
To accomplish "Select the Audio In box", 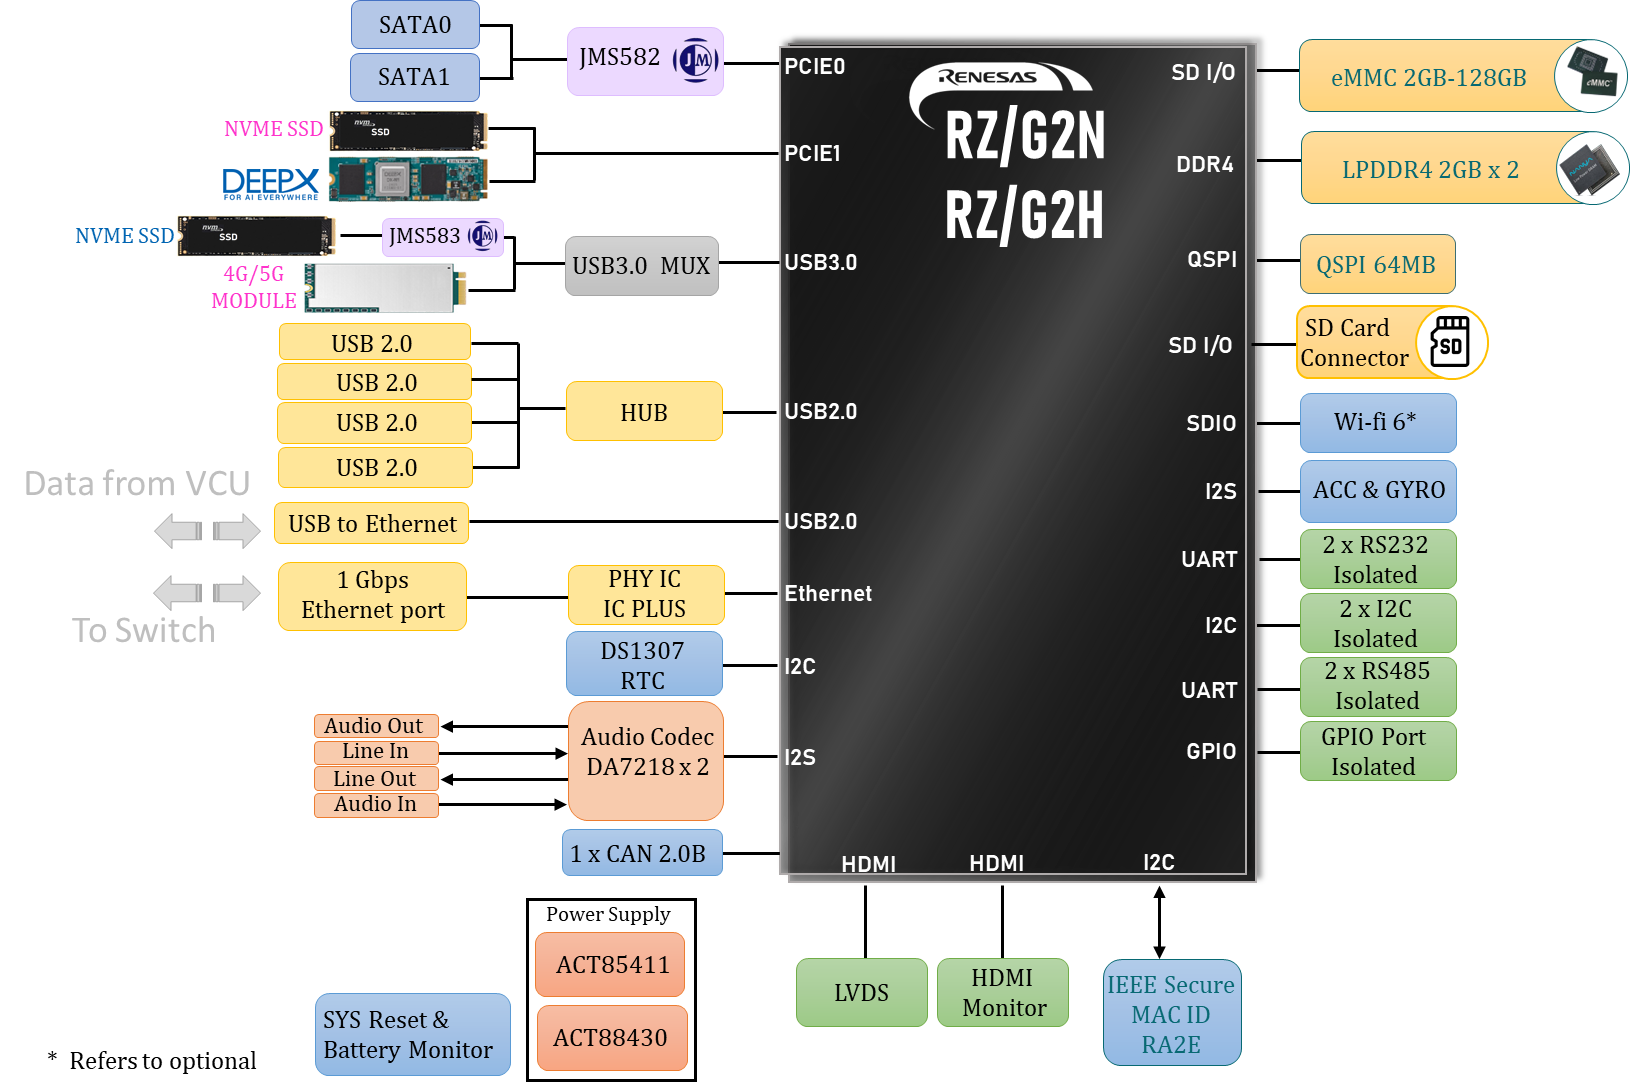I will (x=376, y=805).
